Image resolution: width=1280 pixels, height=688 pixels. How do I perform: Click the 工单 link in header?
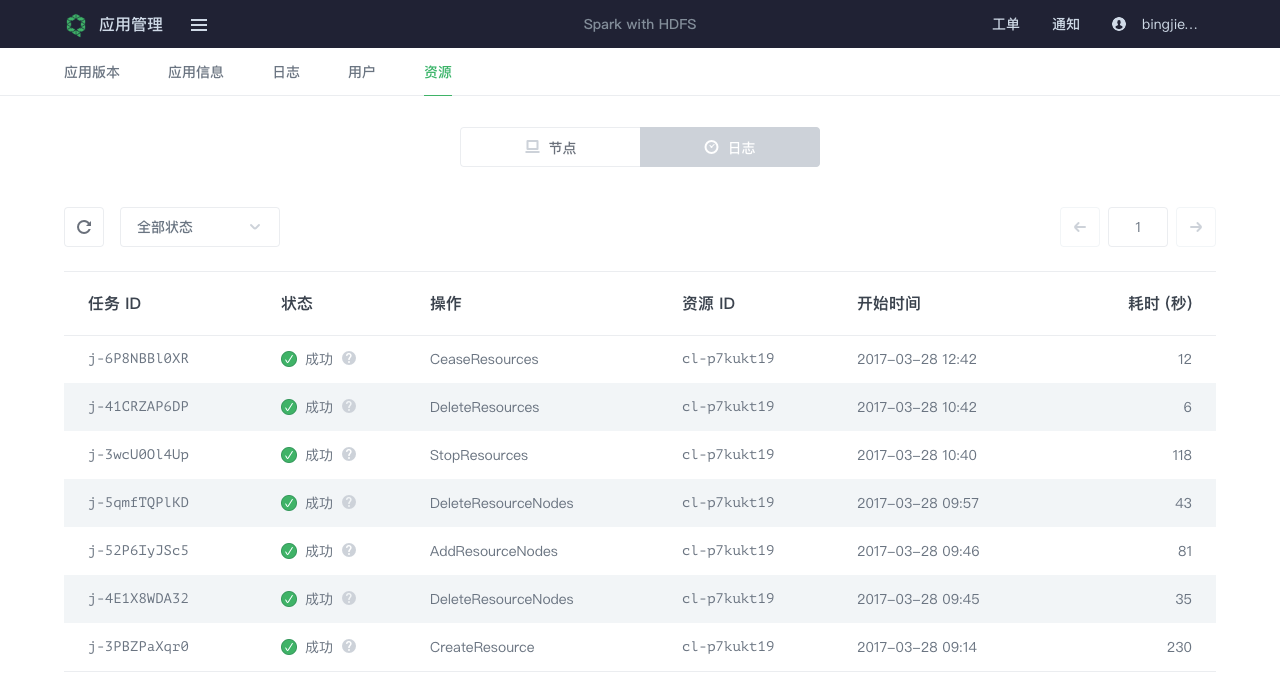pyautogui.click(x=1006, y=24)
